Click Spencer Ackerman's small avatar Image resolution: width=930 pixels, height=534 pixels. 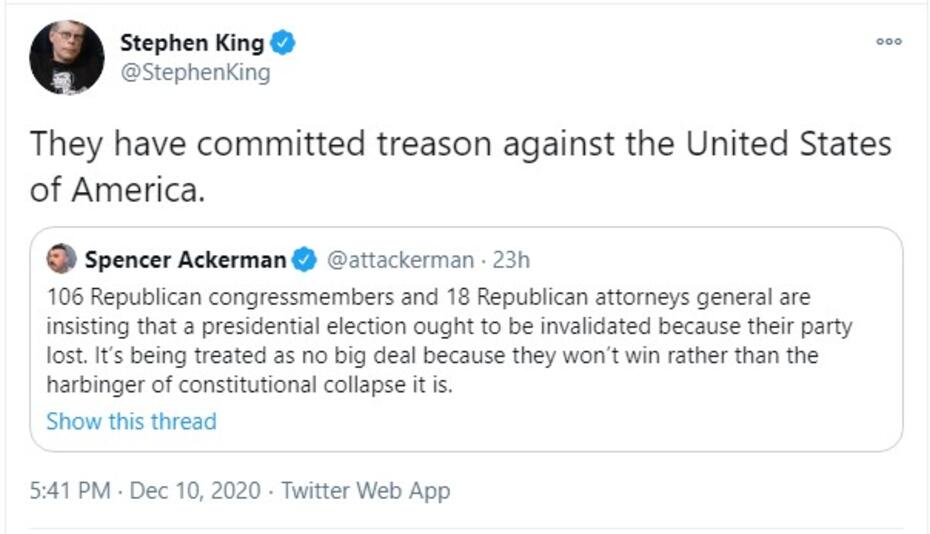62,260
